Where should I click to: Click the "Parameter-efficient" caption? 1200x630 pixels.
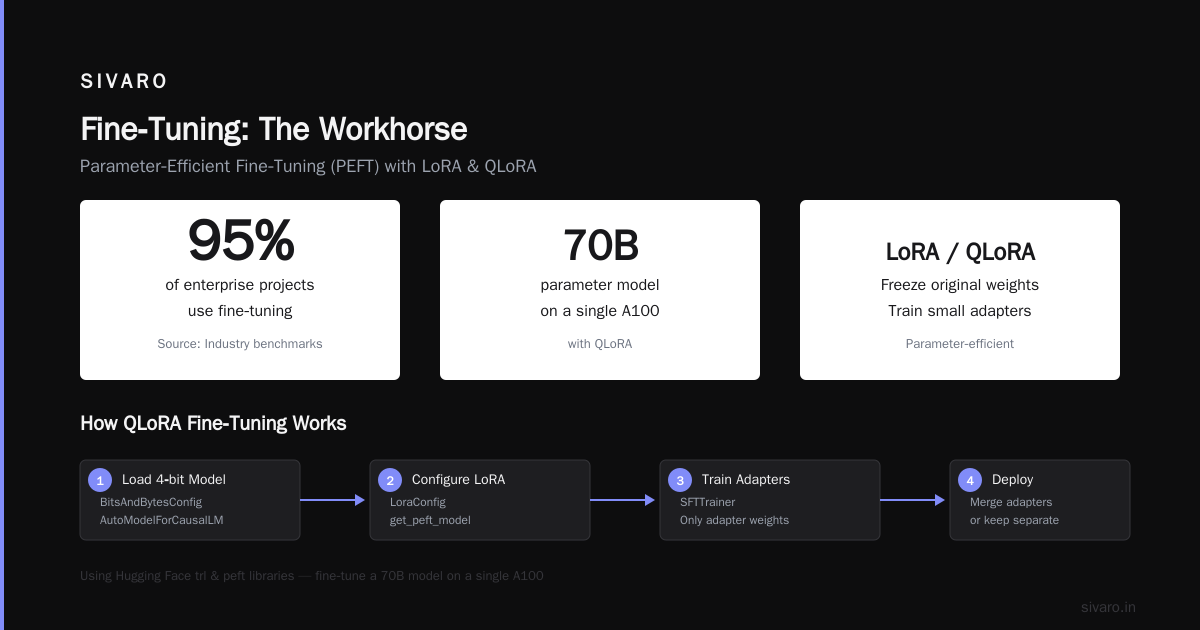[960, 343]
